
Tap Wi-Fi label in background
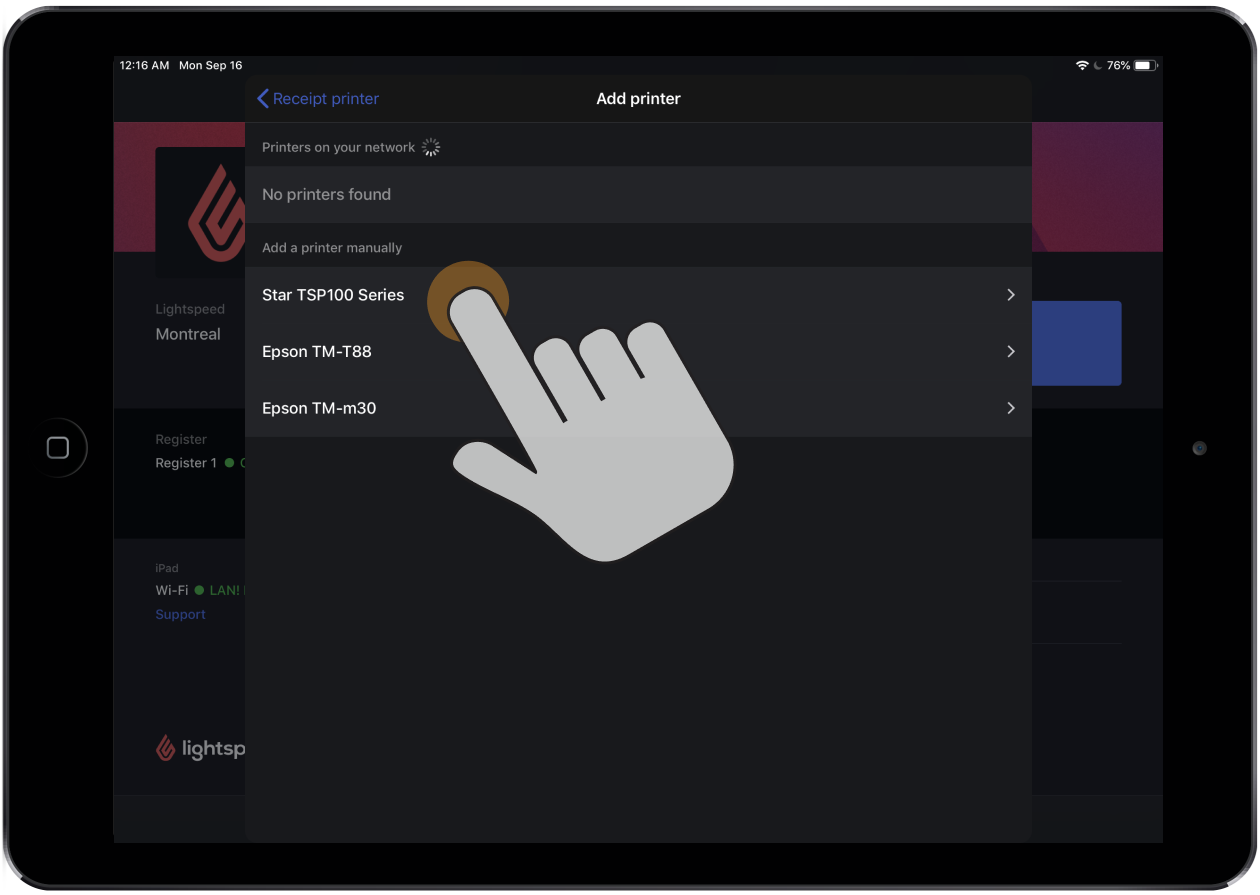172,590
